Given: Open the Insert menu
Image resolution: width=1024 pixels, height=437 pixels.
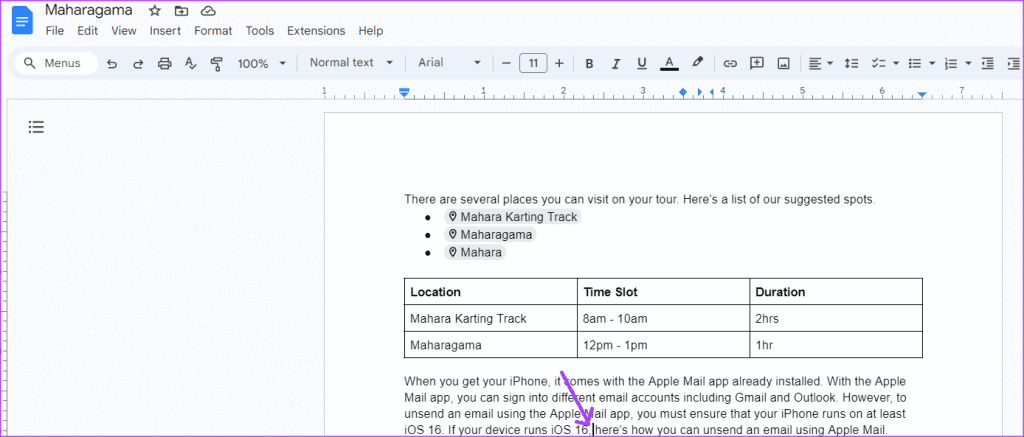Looking at the screenshot, I should coord(165,31).
